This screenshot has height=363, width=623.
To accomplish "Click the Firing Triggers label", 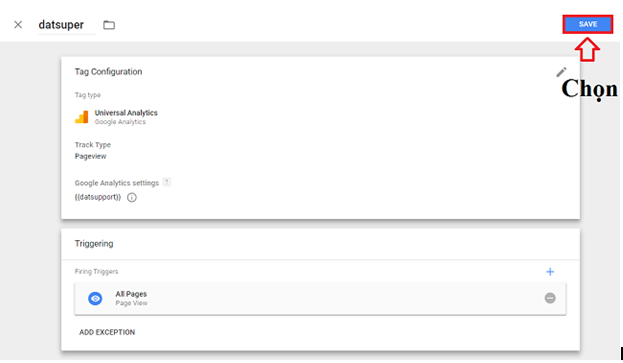I will pos(97,272).
